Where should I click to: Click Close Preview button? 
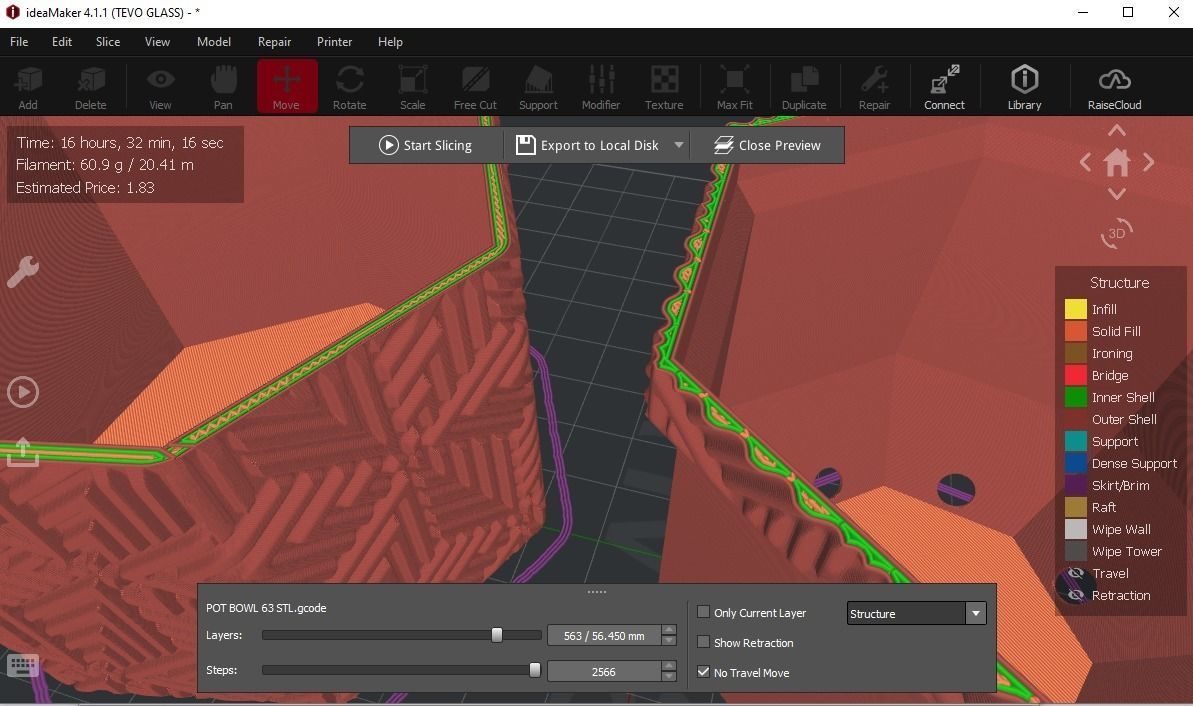[767, 145]
